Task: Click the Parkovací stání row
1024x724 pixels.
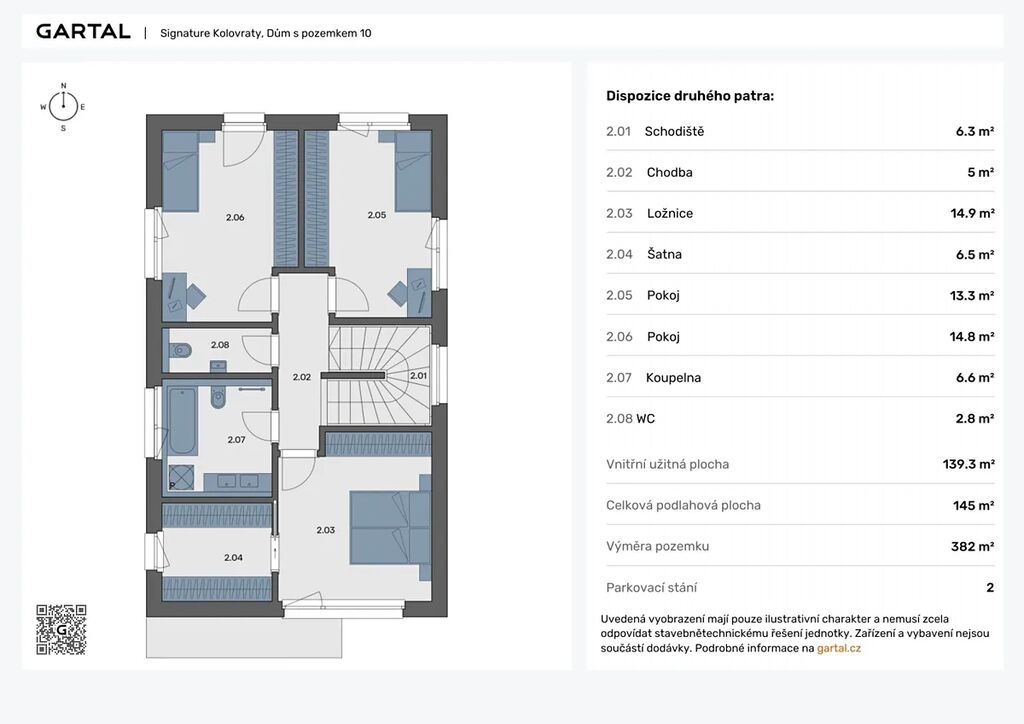Action: (799, 587)
